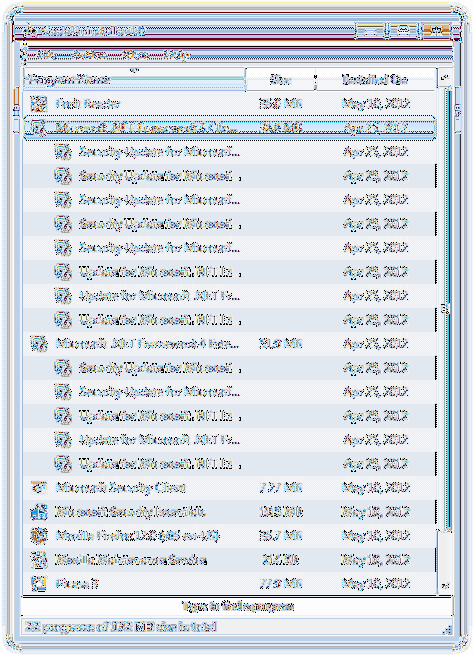Viewport: 474px width, 655px height.
Task: Click the Foxit Reader program icon
Action: (39, 104)
